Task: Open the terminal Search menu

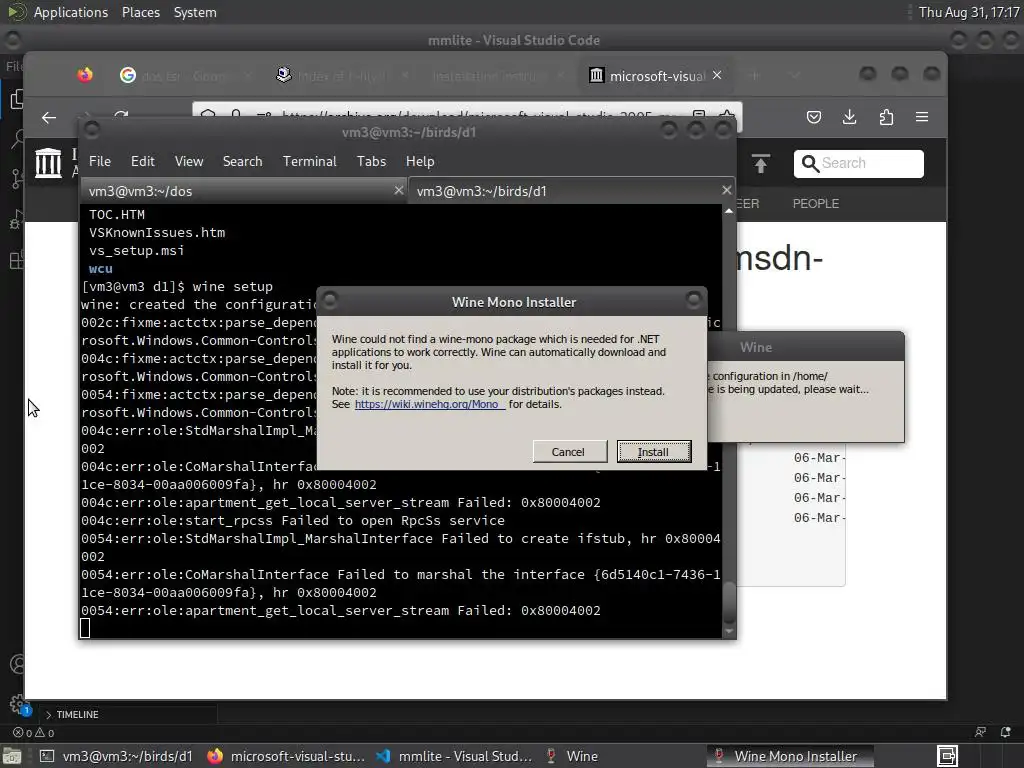Action: (x=242, y=161)
